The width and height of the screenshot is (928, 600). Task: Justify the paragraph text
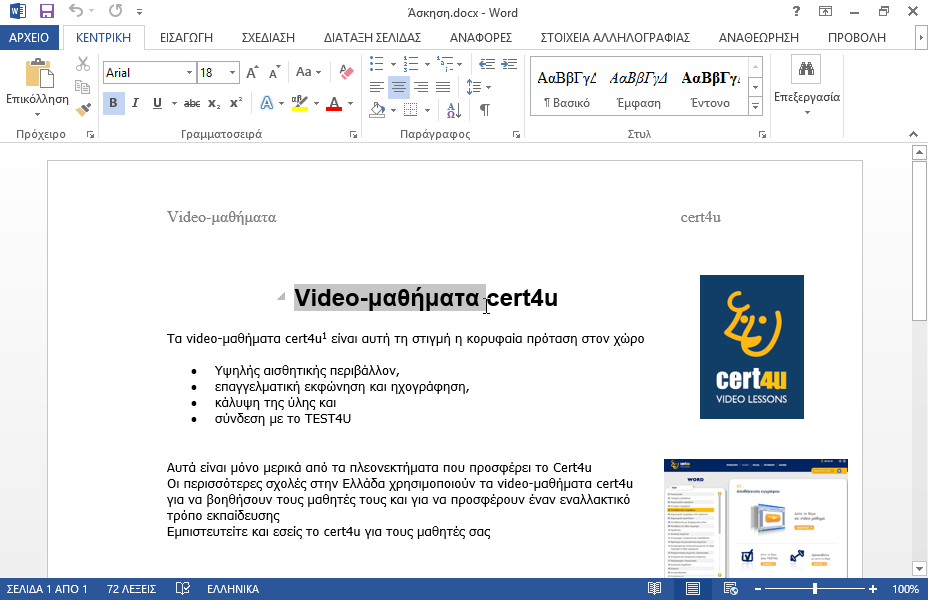click(x=443, y=88)
